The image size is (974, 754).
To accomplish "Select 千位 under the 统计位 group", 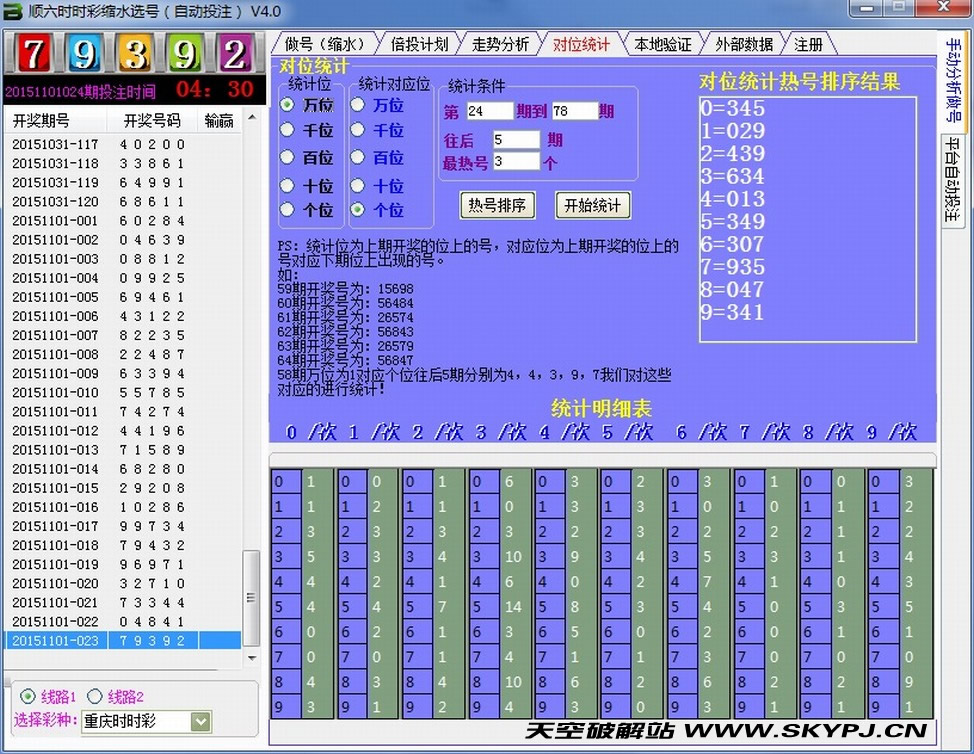I will click(288, 130).
